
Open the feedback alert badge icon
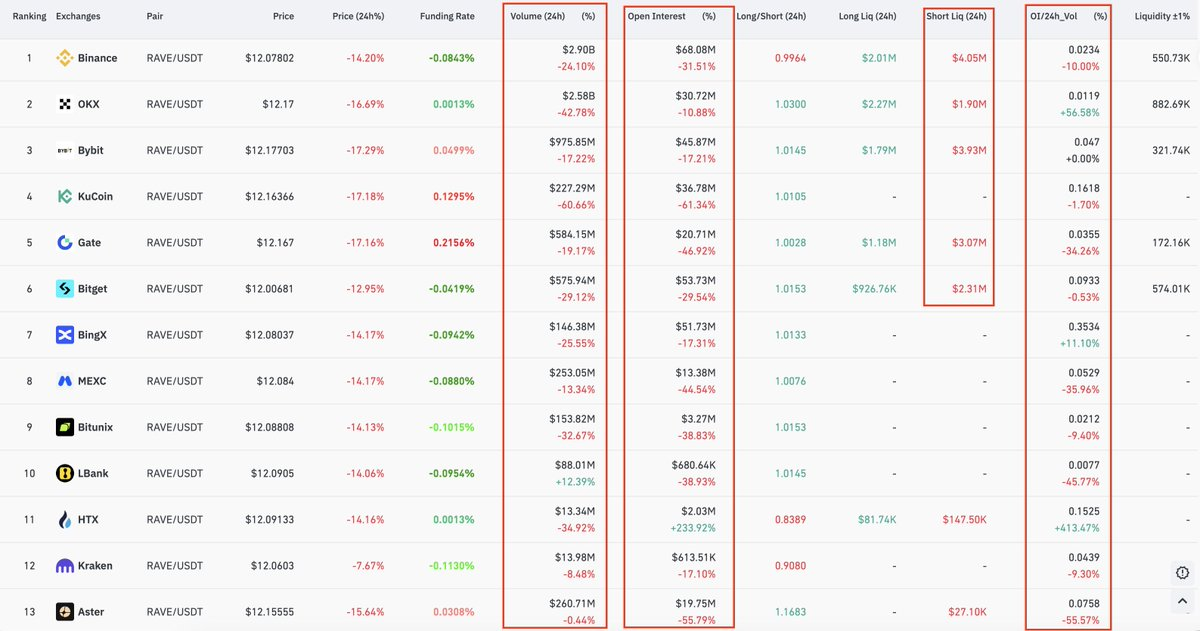click(x=1183, y=573)
